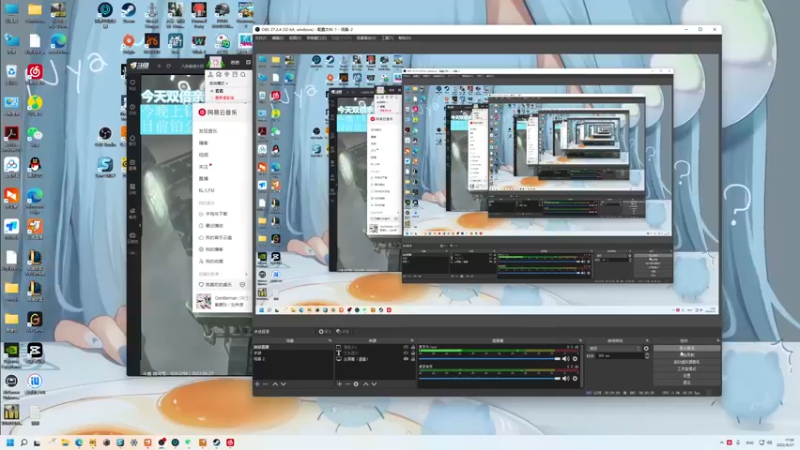800x450 pixels.
Task: Toggle eye icon of first source row
Action: (x=406, y=347)
